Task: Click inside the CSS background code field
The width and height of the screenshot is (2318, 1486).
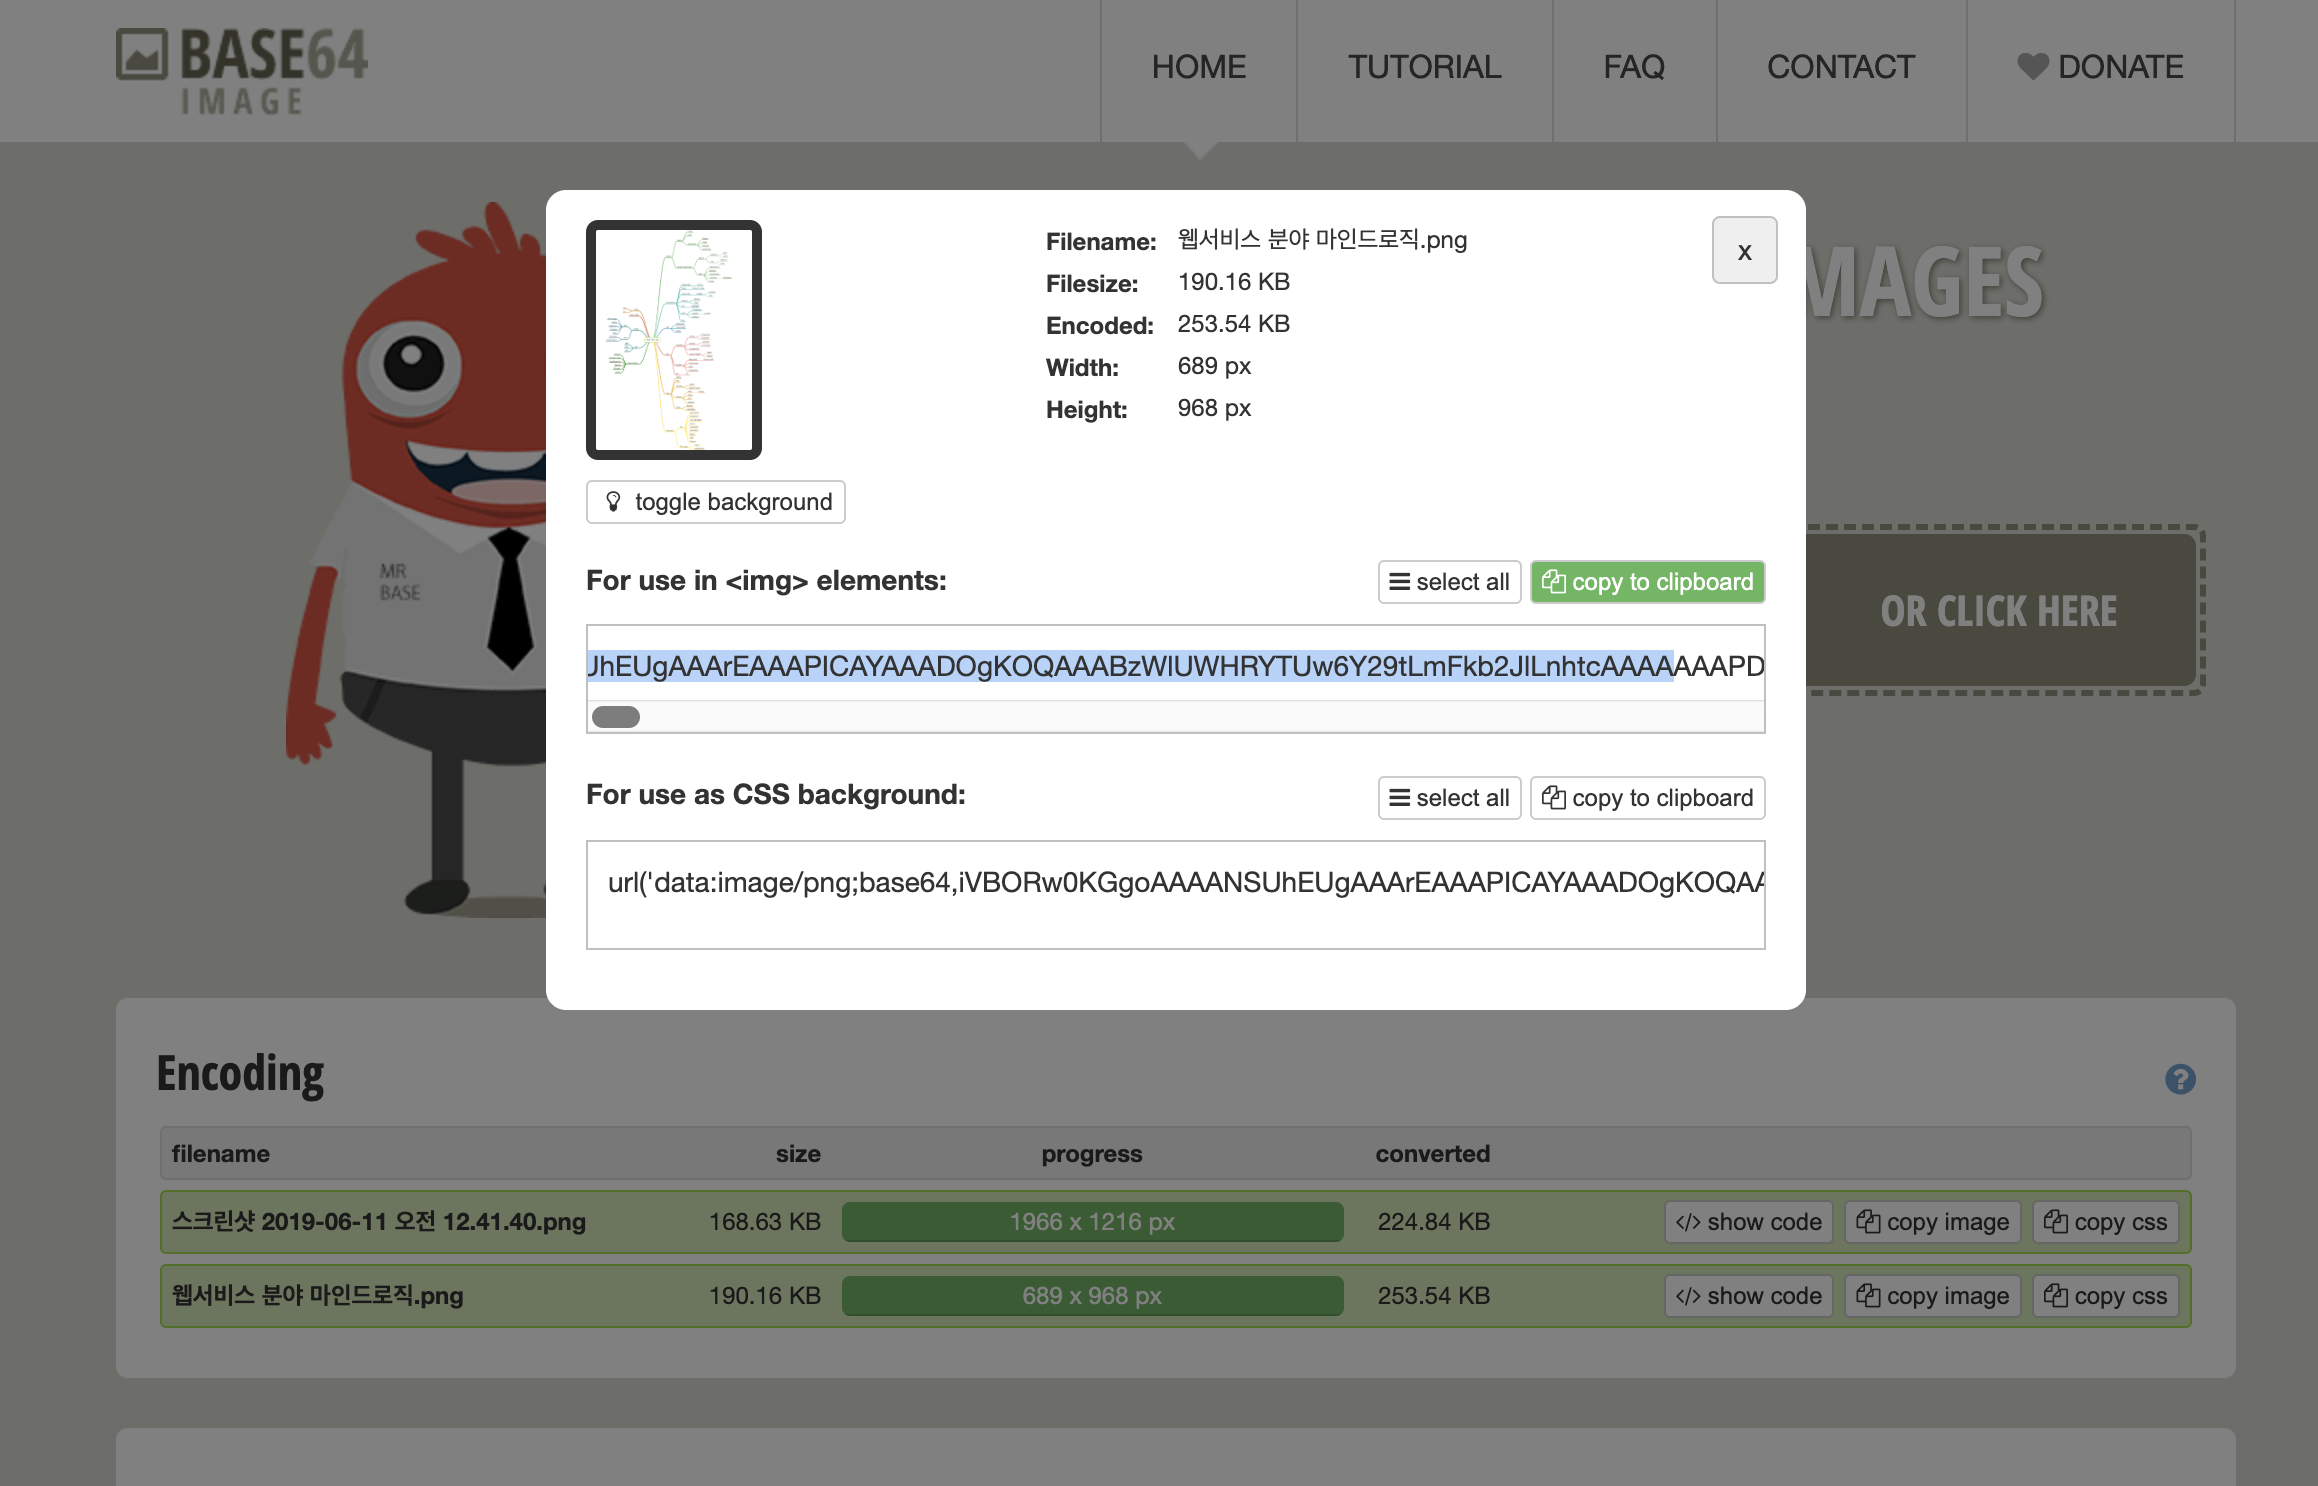Action: point(1175,894)
